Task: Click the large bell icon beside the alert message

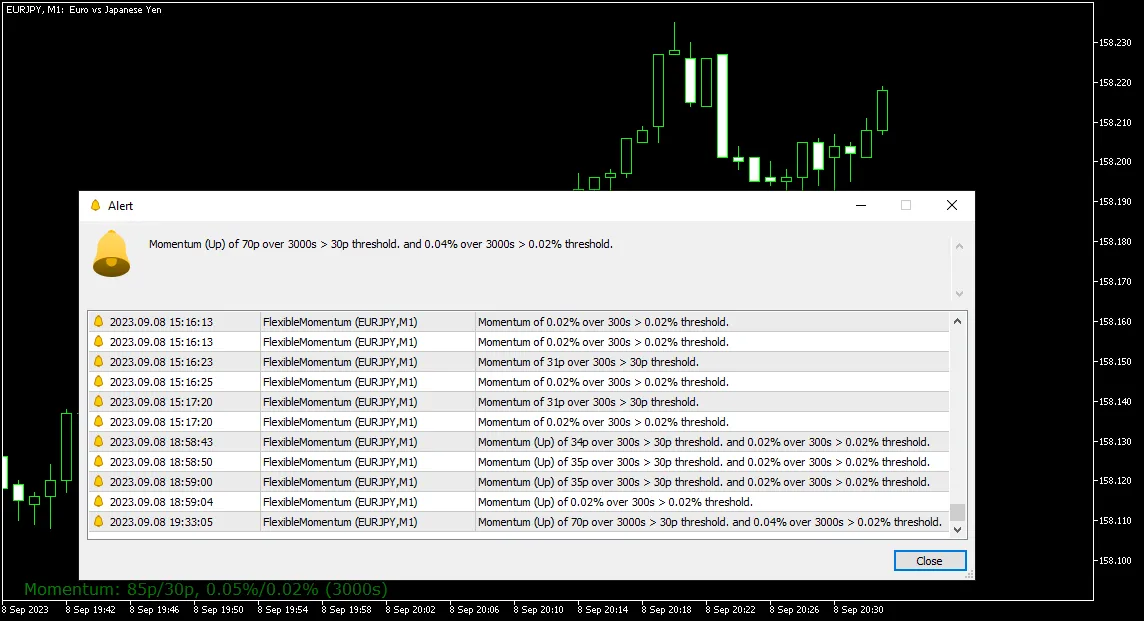Action: [x=111, y=253]
